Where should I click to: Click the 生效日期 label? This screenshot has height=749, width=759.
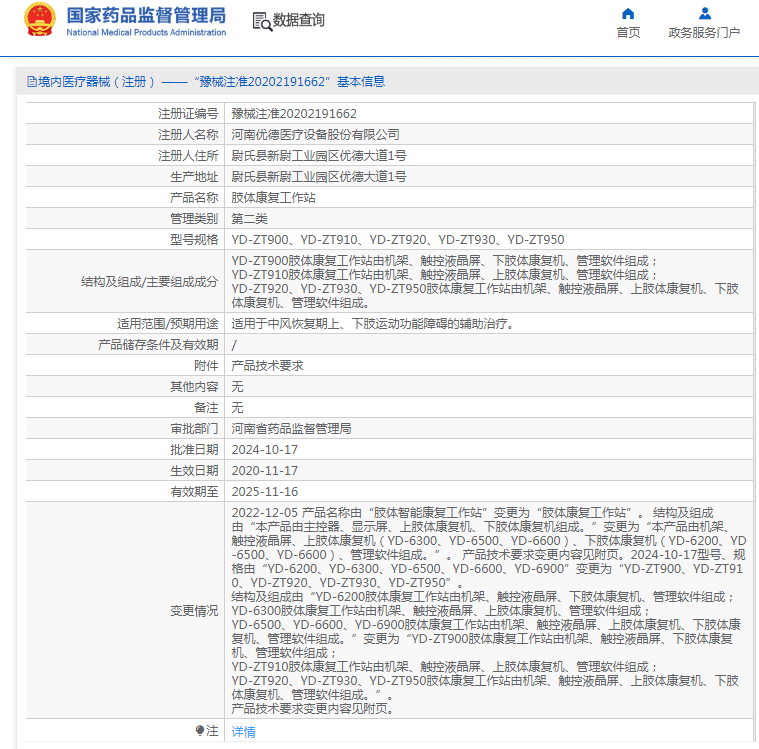pos(194,471)
